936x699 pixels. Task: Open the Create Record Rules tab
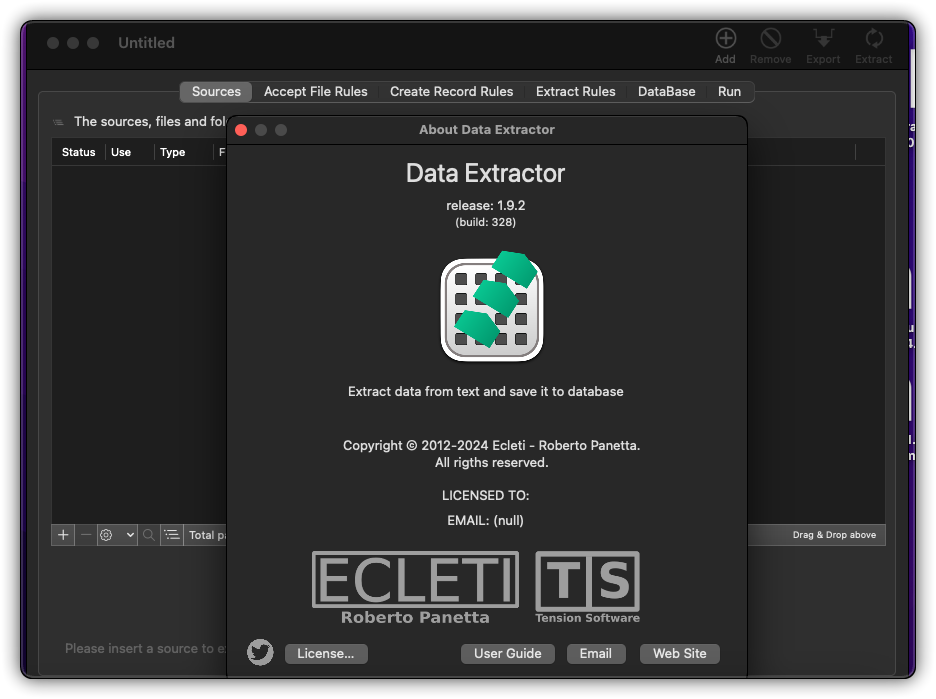coord(451,91)
